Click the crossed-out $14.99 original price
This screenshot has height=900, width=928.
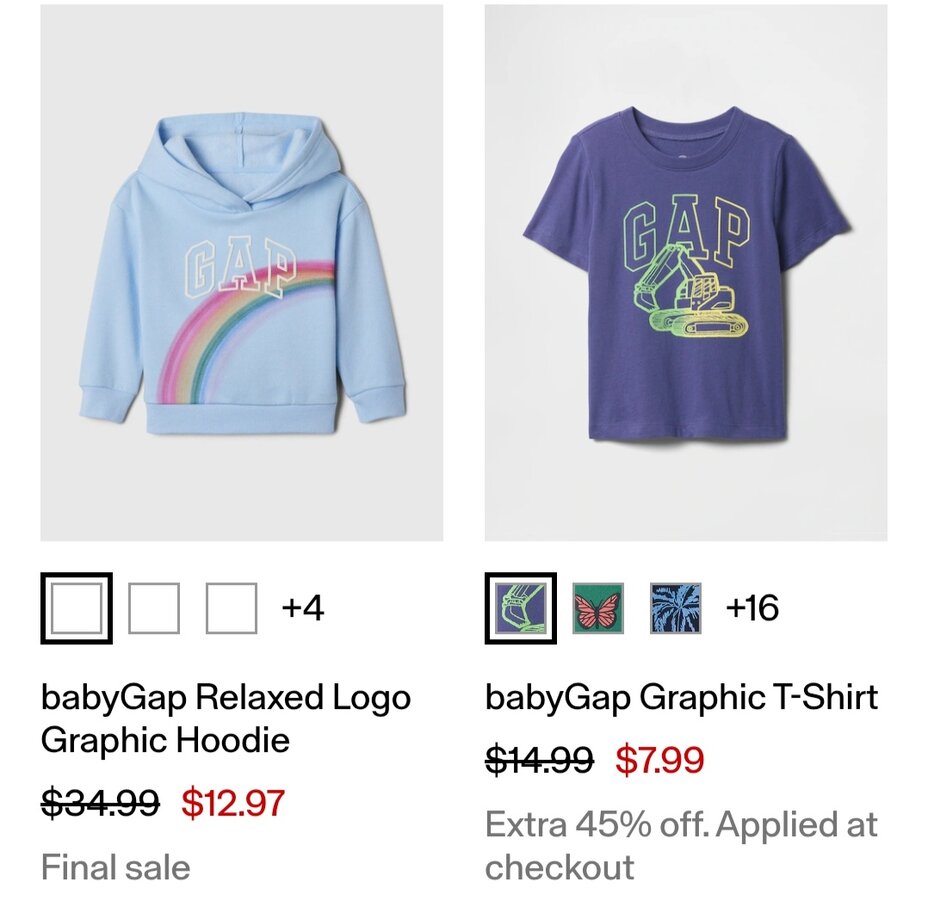[539, 760]
